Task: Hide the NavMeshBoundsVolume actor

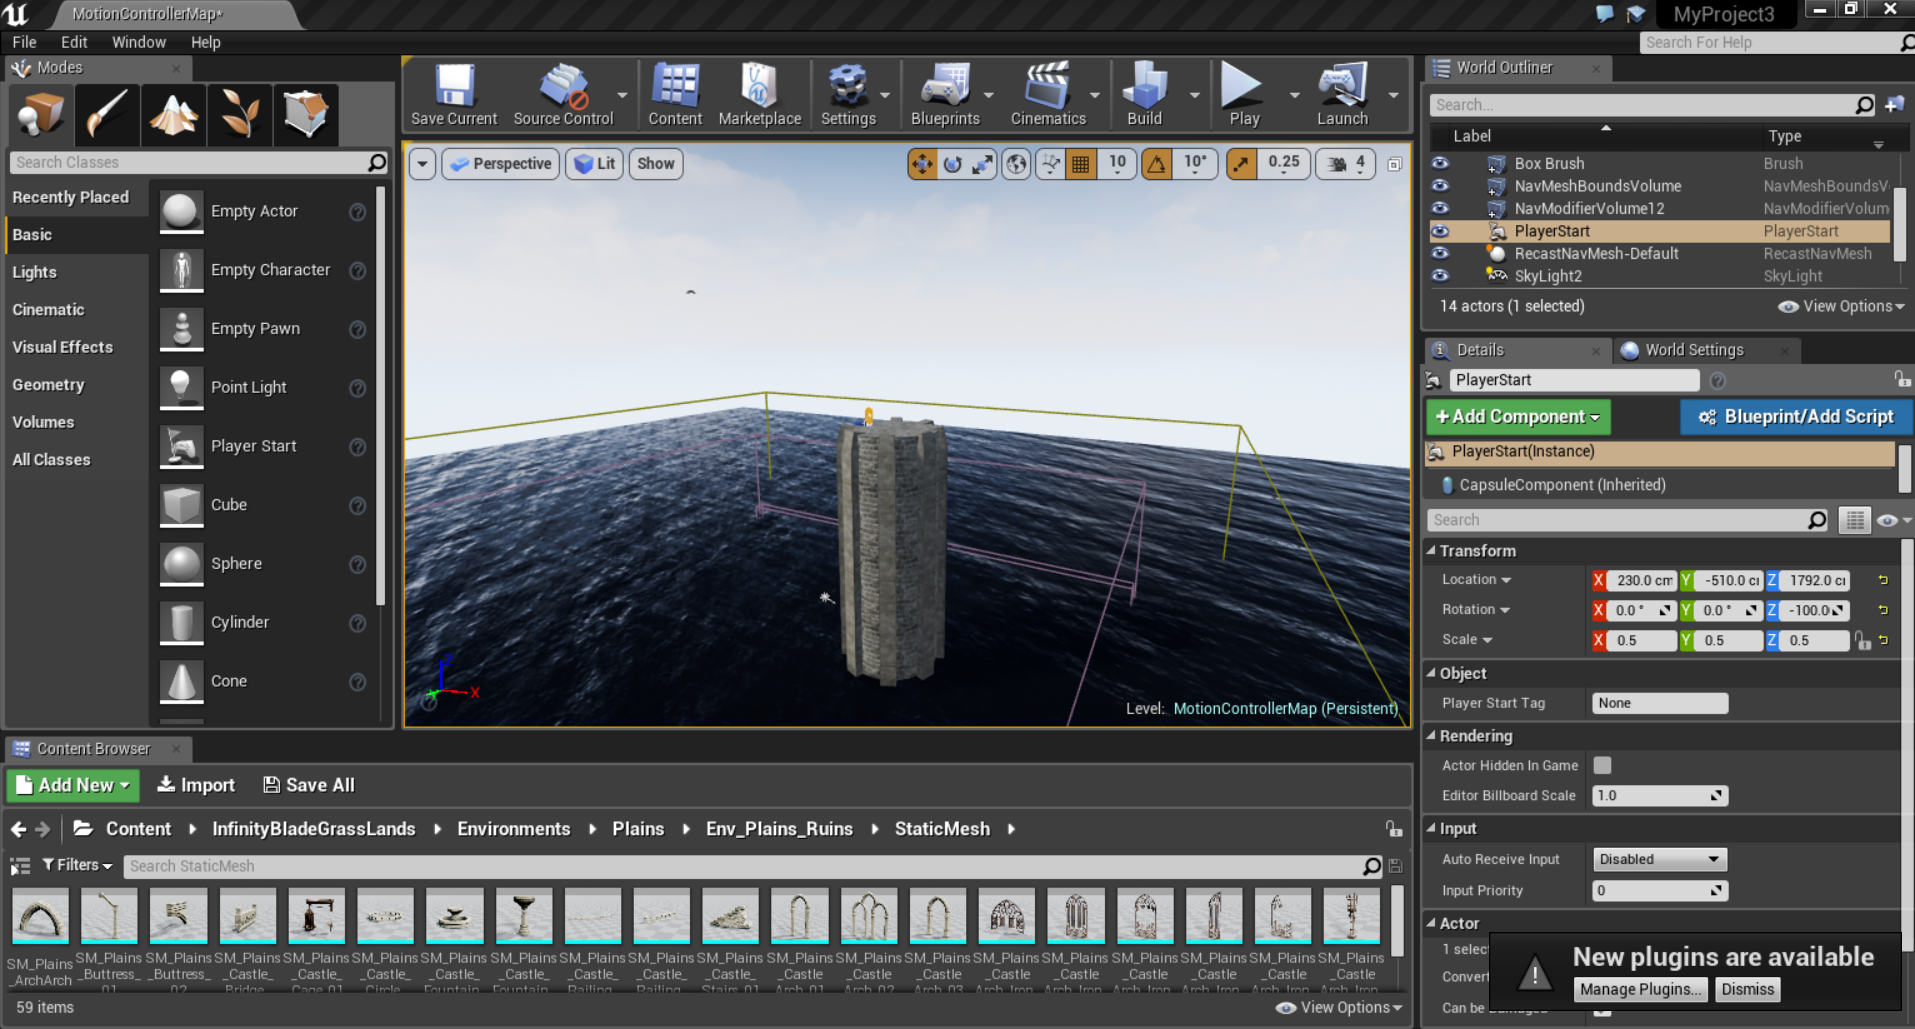Action: pos(1440,186)
